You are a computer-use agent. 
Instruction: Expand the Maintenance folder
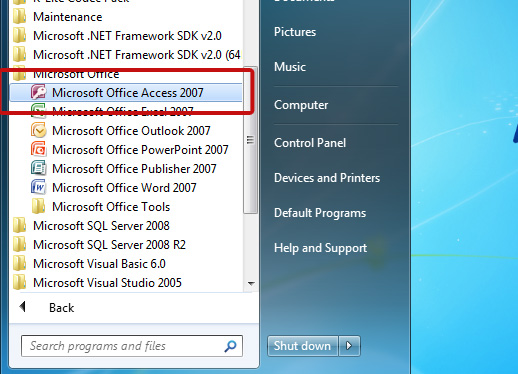(x=68, y=17)
